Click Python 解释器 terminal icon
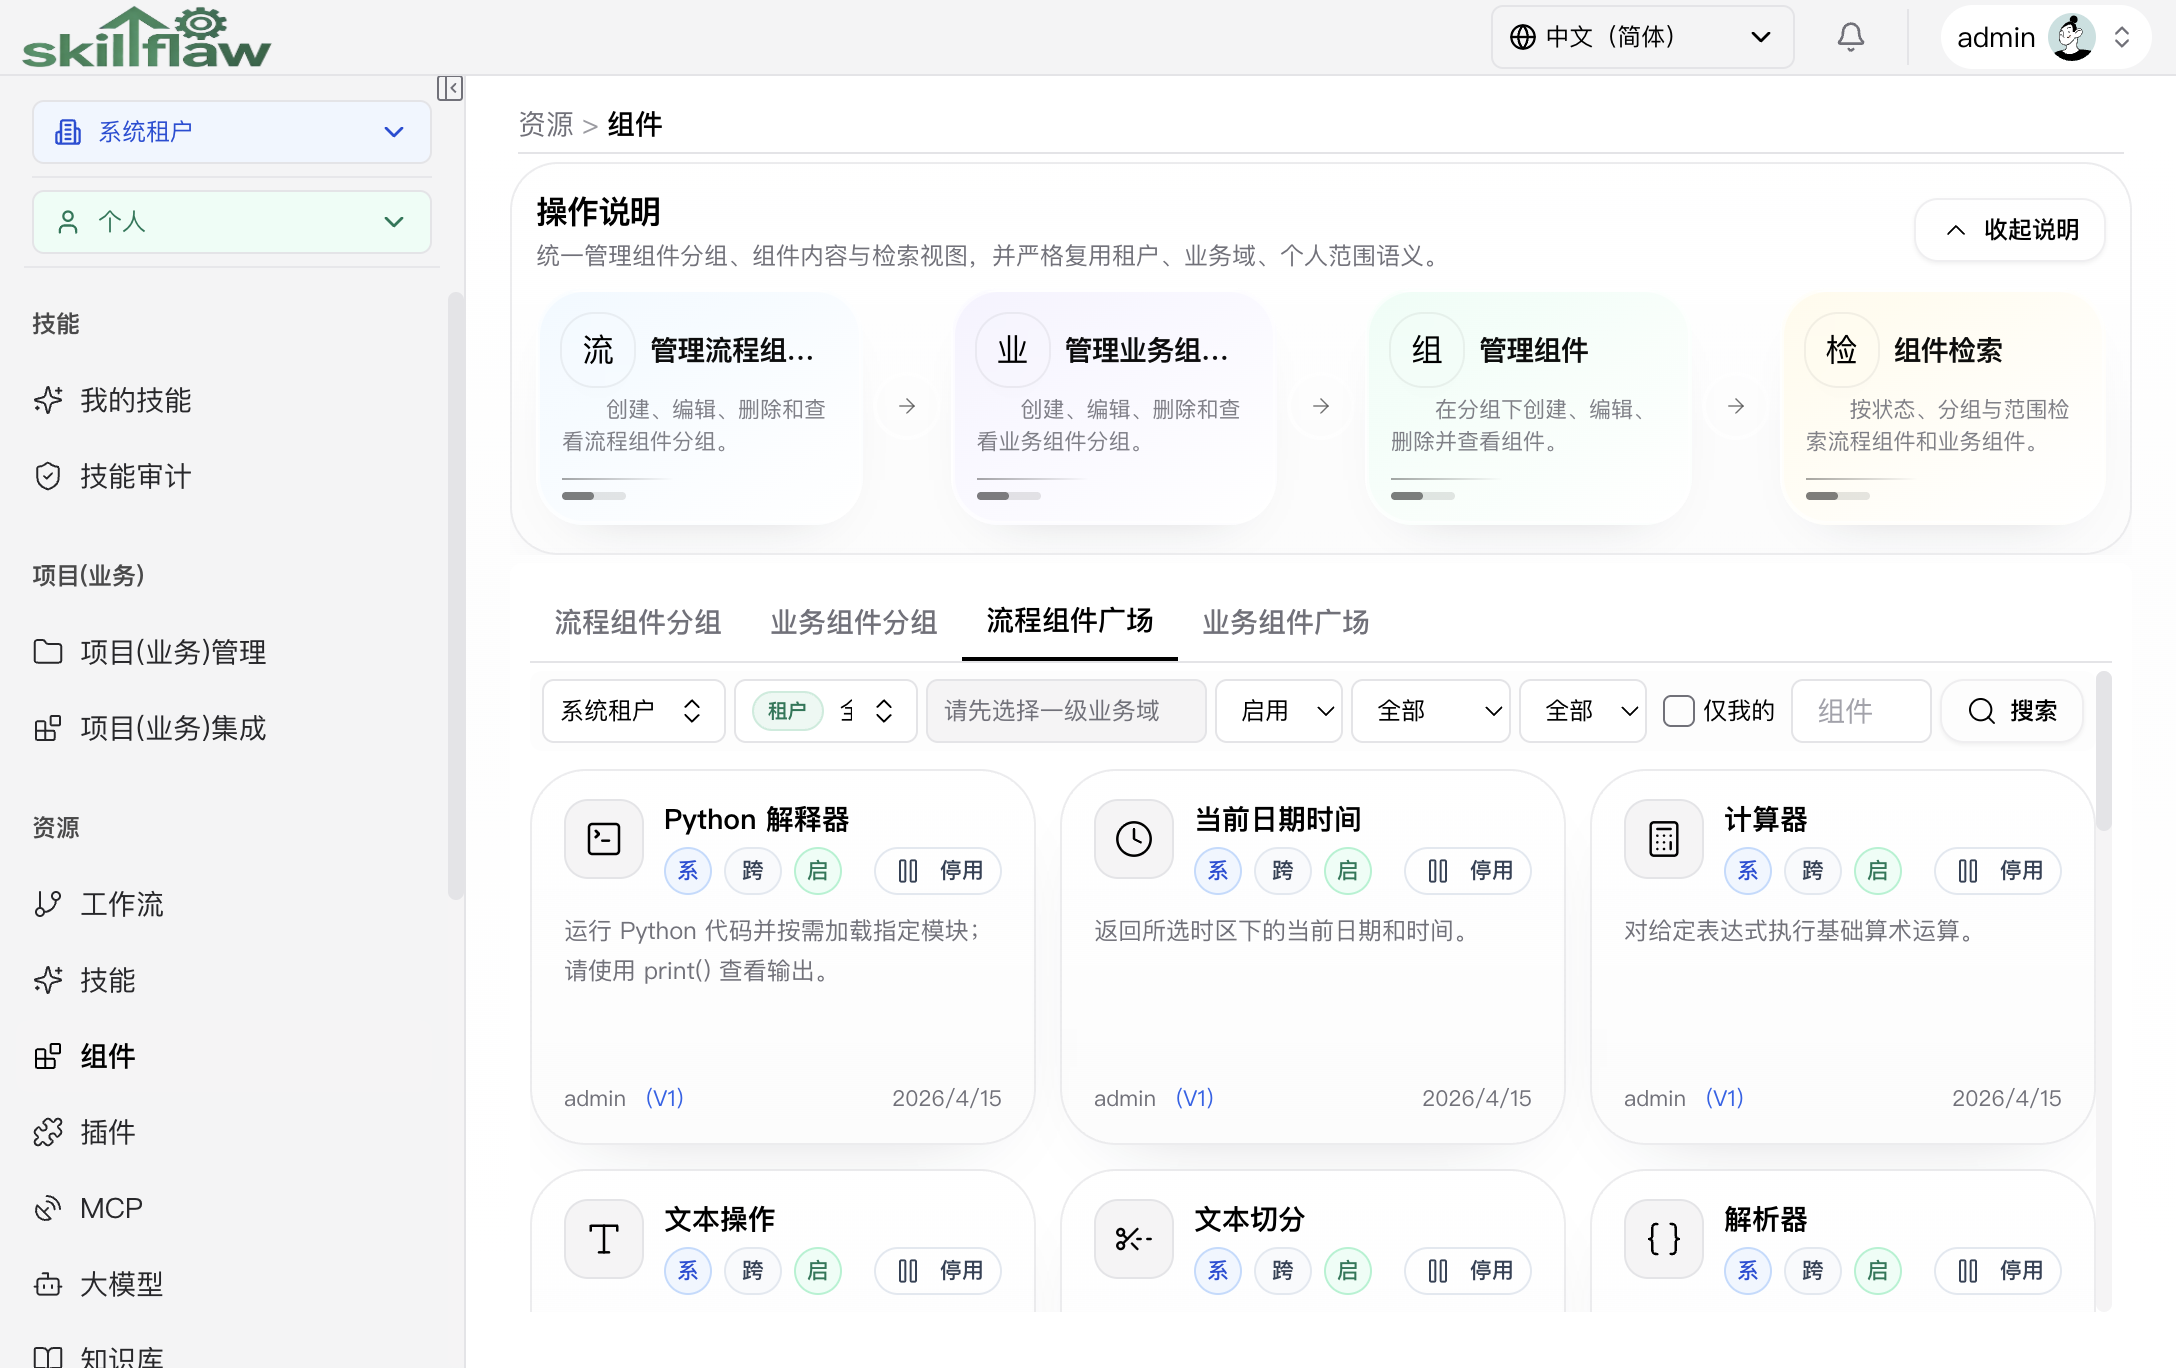The image size is (2176, 1368). point(604,839)
